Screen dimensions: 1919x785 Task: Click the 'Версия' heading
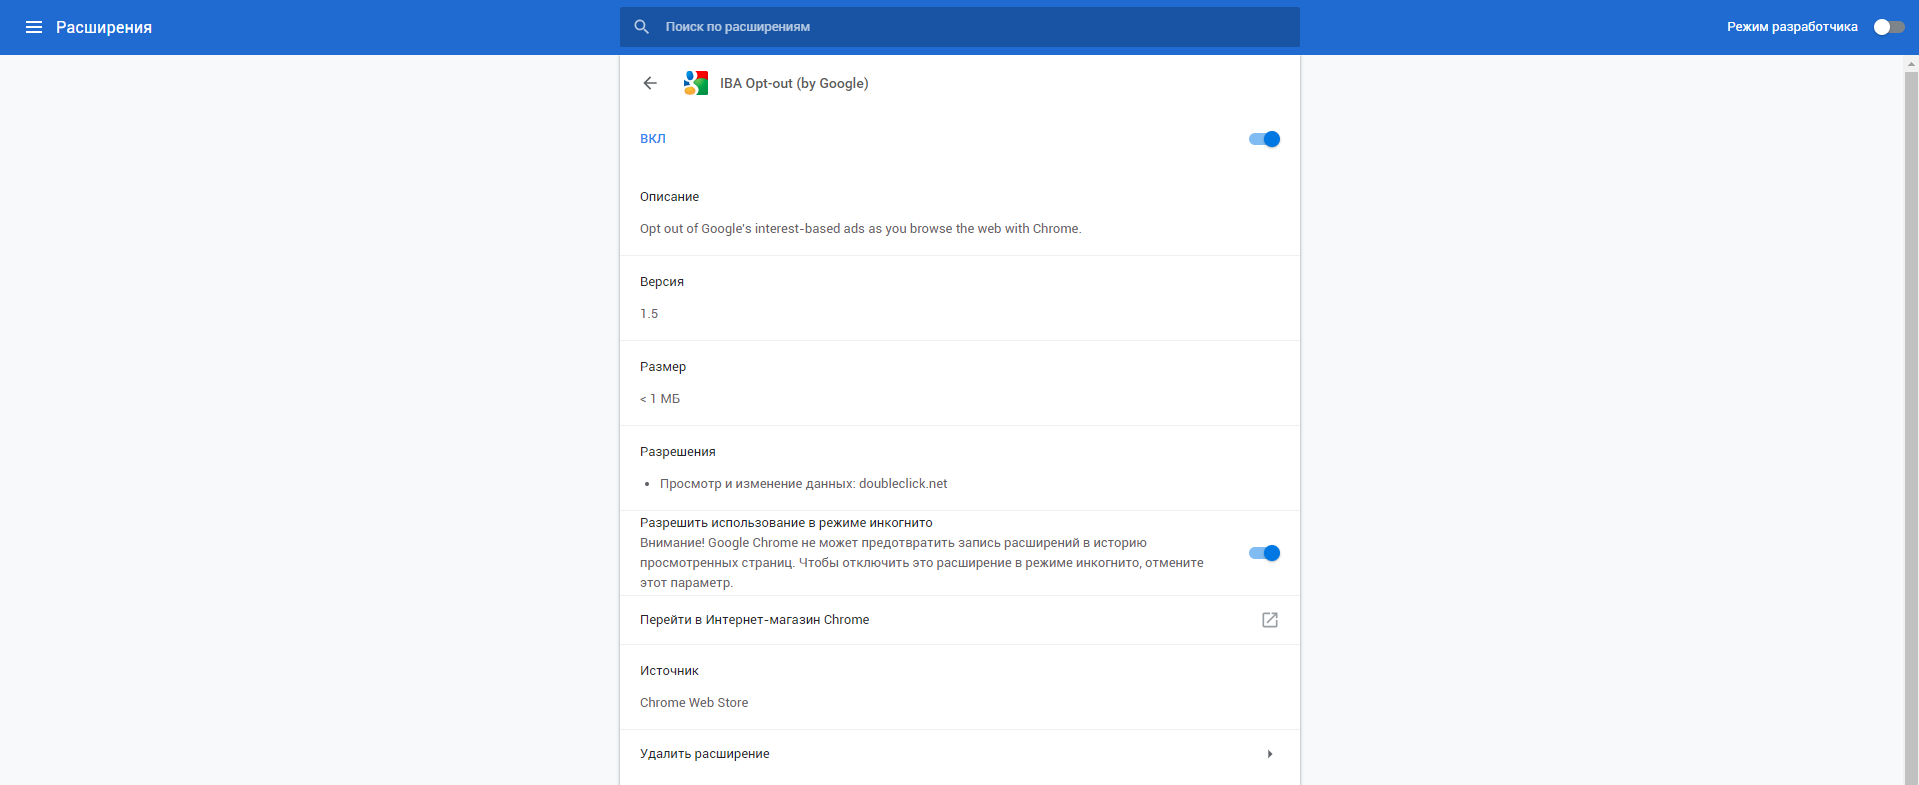662,282
